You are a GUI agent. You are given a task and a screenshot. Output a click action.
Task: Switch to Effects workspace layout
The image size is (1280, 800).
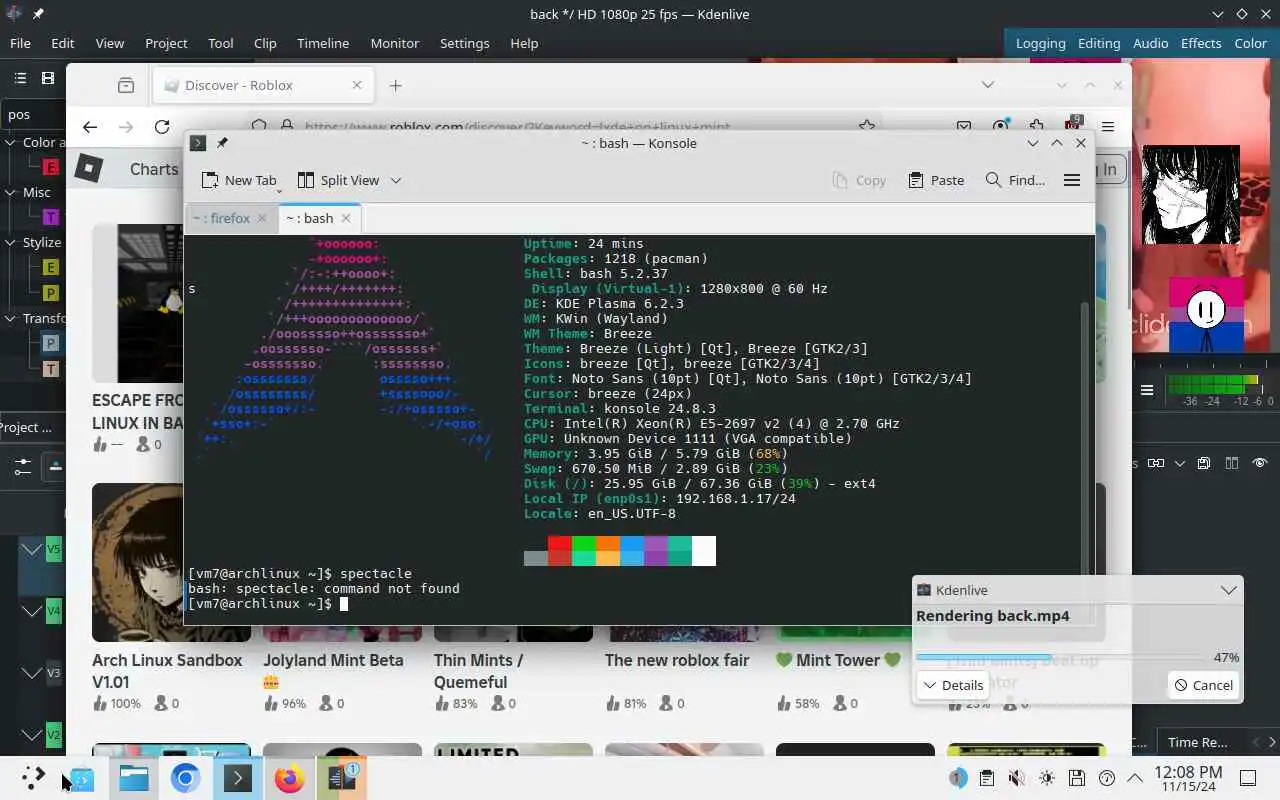pyautogui.click(x=1201, y=43)
